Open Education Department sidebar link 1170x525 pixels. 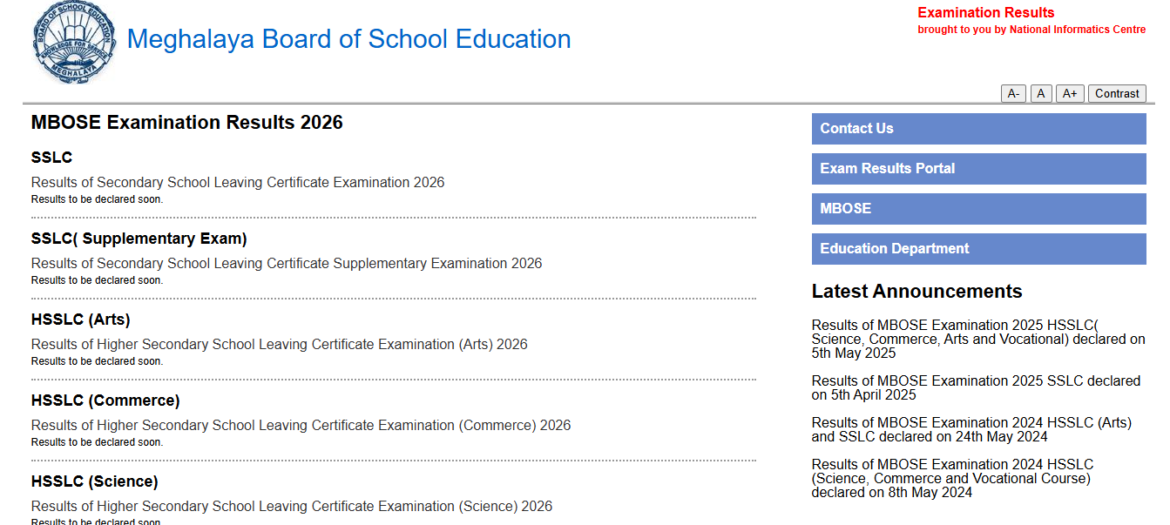tap(978, 249)
